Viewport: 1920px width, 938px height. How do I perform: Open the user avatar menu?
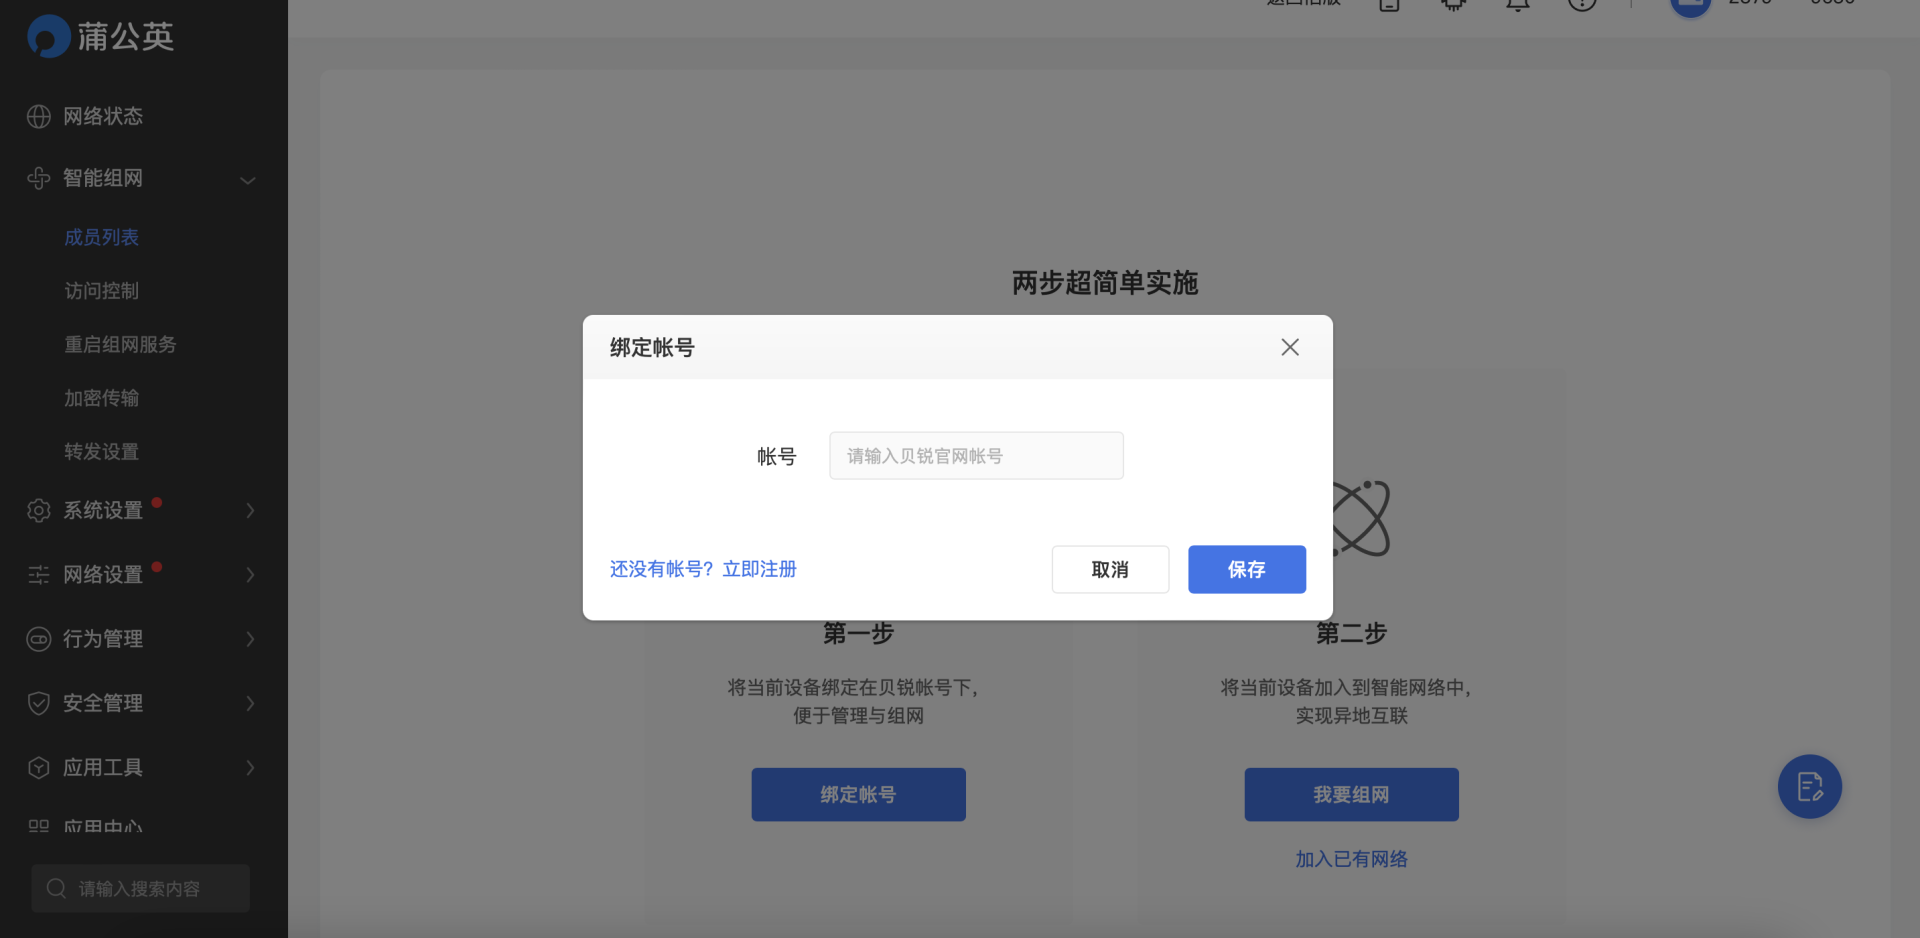point(1690,5)
